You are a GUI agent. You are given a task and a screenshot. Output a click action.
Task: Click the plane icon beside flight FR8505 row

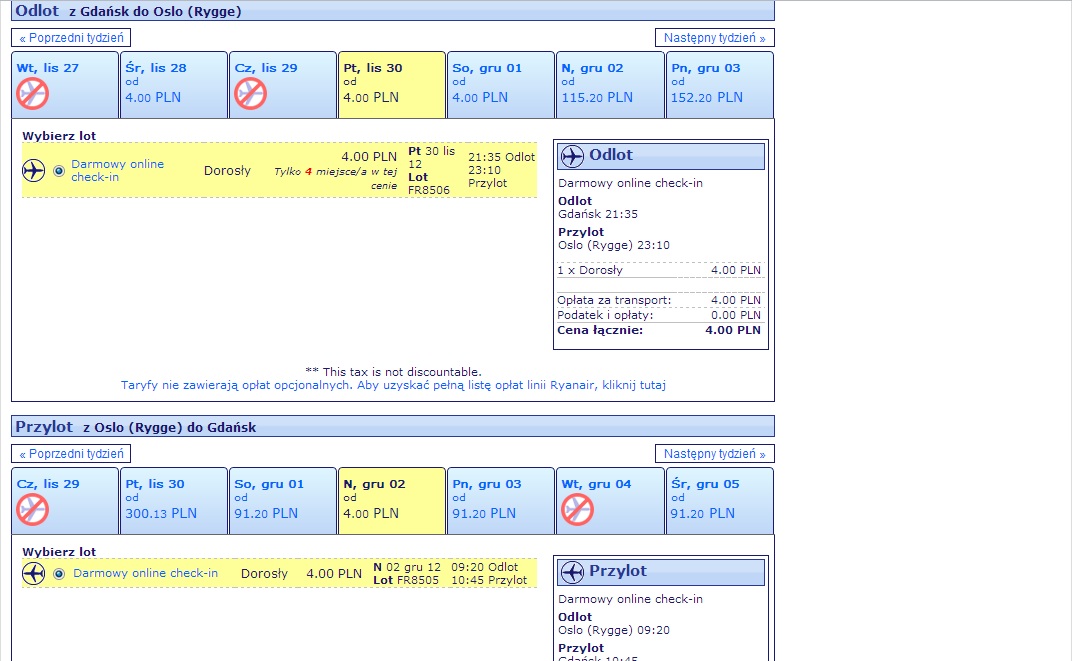34,574
